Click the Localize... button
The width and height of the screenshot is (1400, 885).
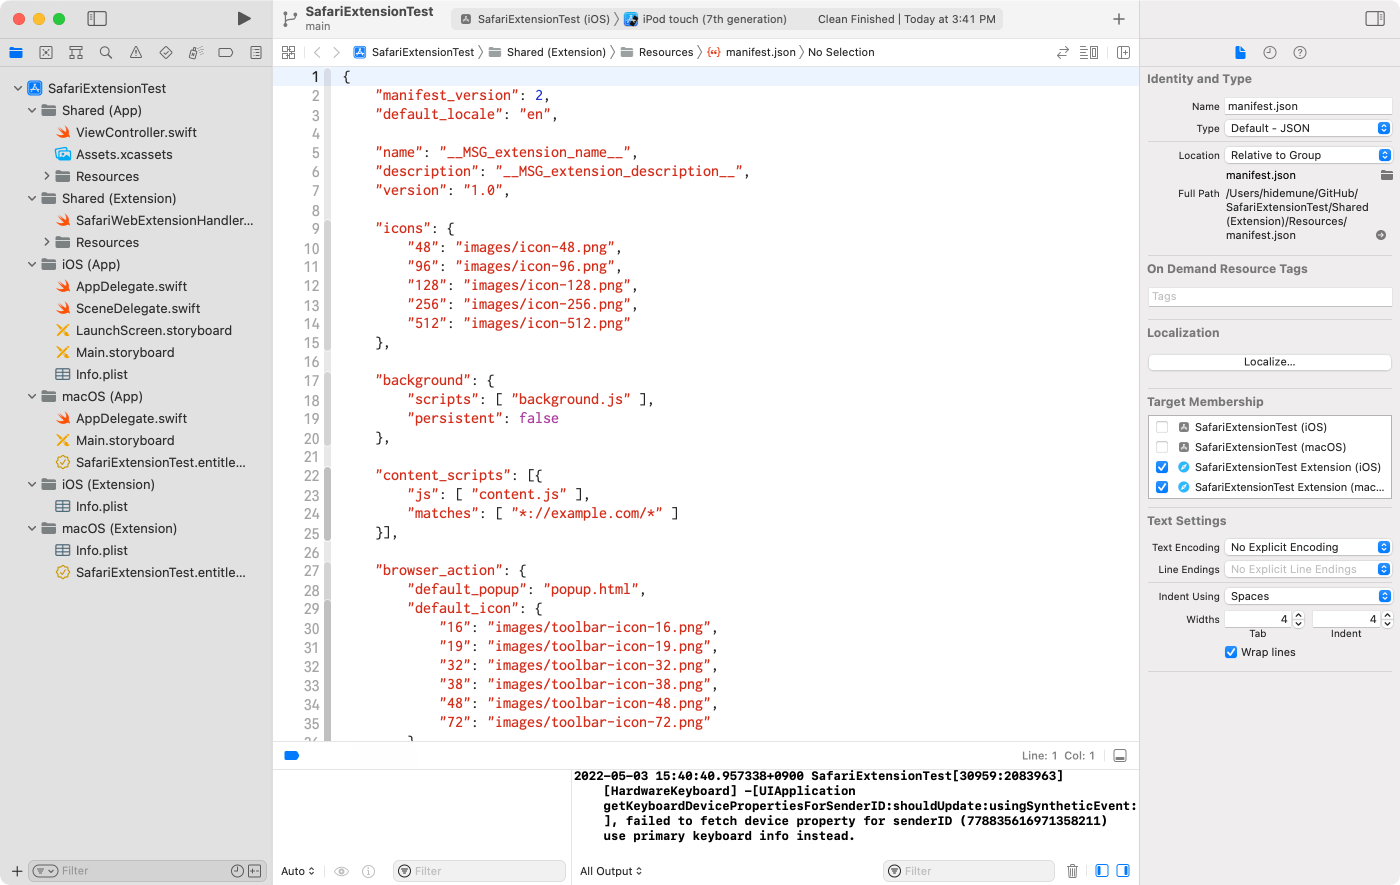[x=1269, y=362]
